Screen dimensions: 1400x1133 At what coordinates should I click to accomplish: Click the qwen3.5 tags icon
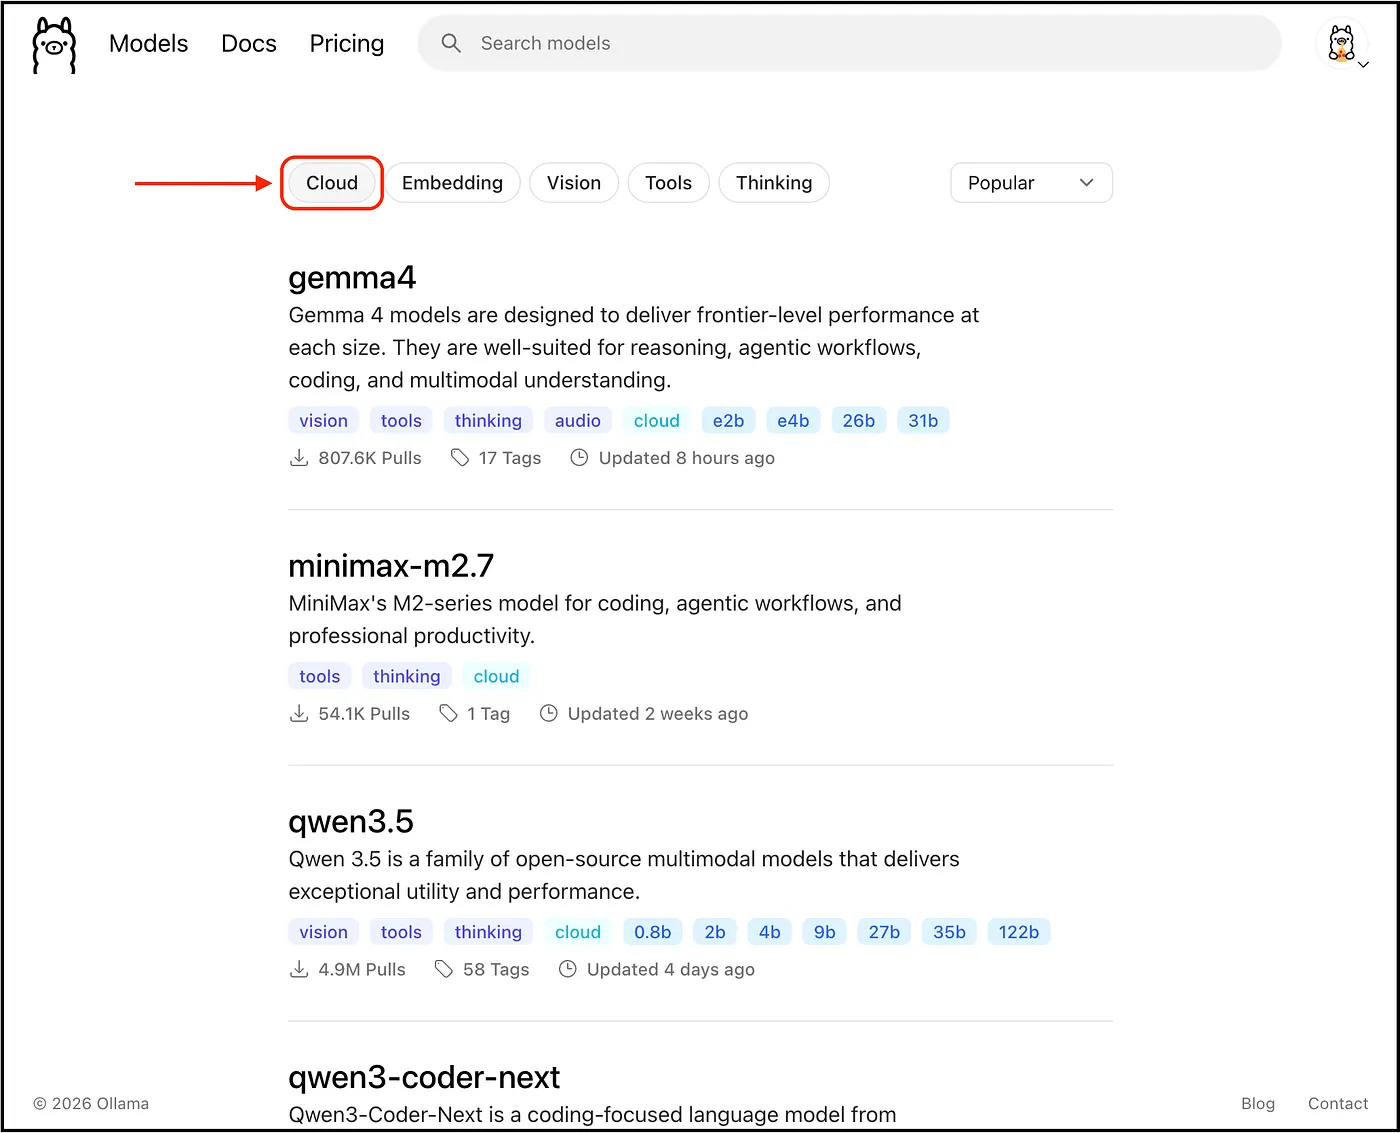[x=444, y=969]
